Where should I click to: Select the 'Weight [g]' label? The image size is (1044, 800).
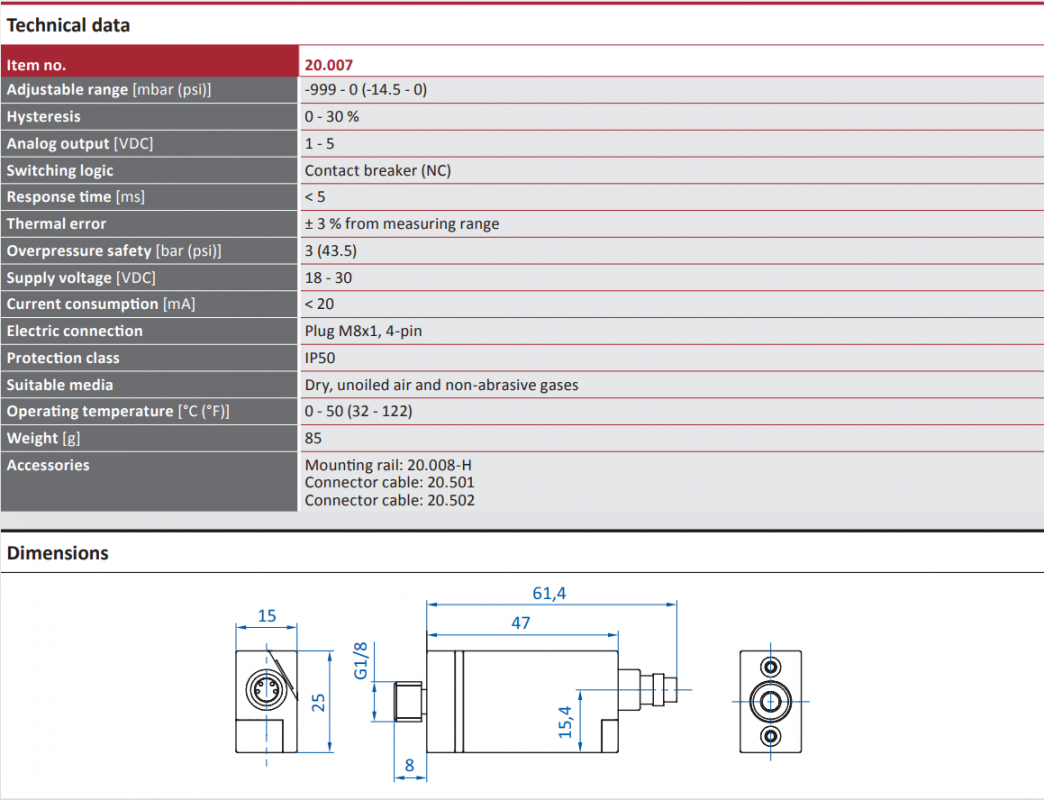pyautogui.click(x=43, y=439)
